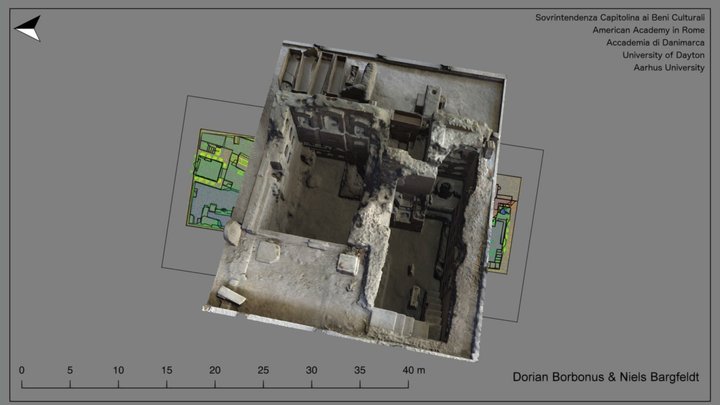Click the '10' label on scale bar
The image size is (720, 405).
[x=118, y=370]
